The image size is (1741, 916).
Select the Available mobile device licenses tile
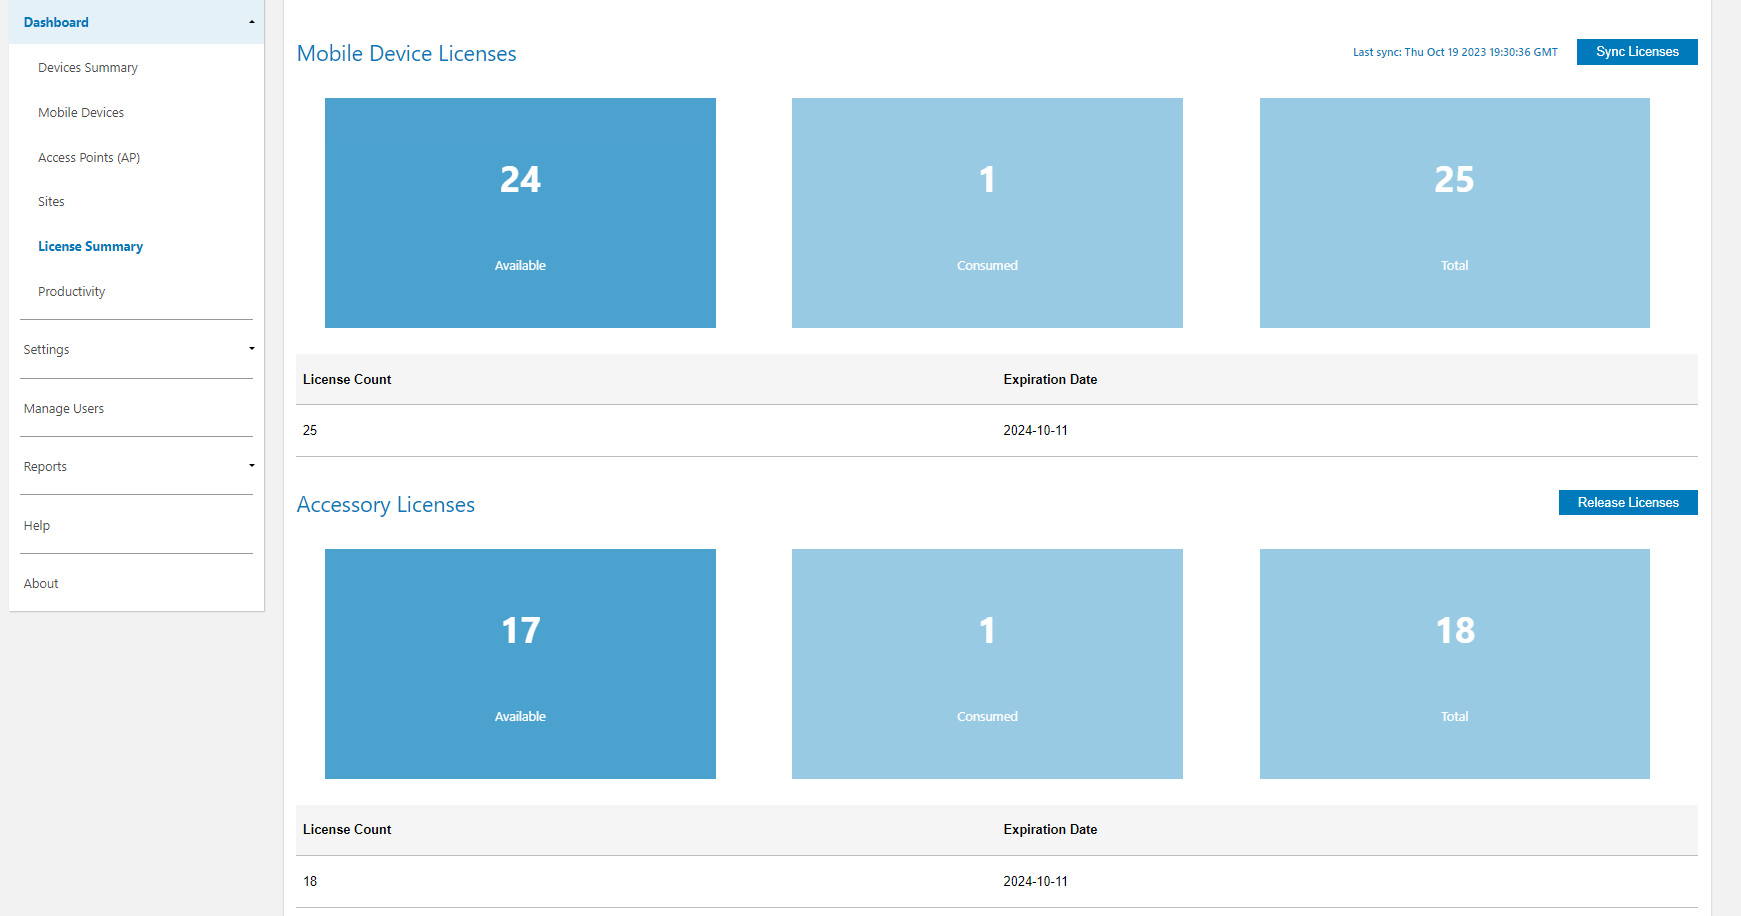tap(520, 212)
